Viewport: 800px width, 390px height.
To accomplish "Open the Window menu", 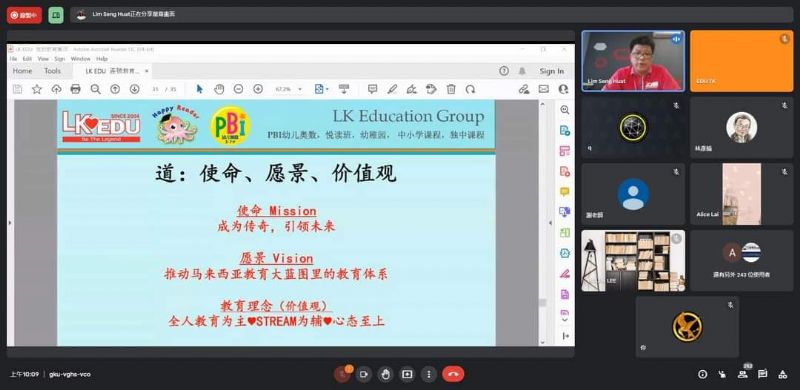I will (81, 59).
